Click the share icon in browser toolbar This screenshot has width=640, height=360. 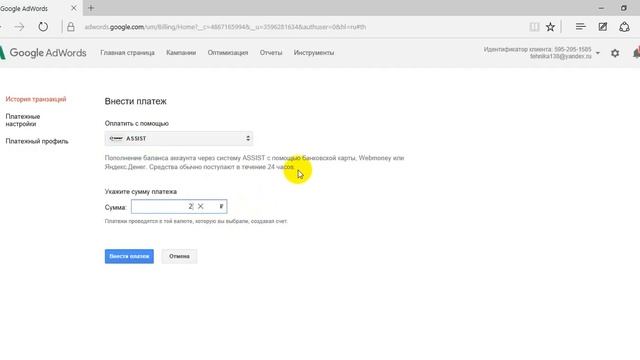[x=624, y=27]
